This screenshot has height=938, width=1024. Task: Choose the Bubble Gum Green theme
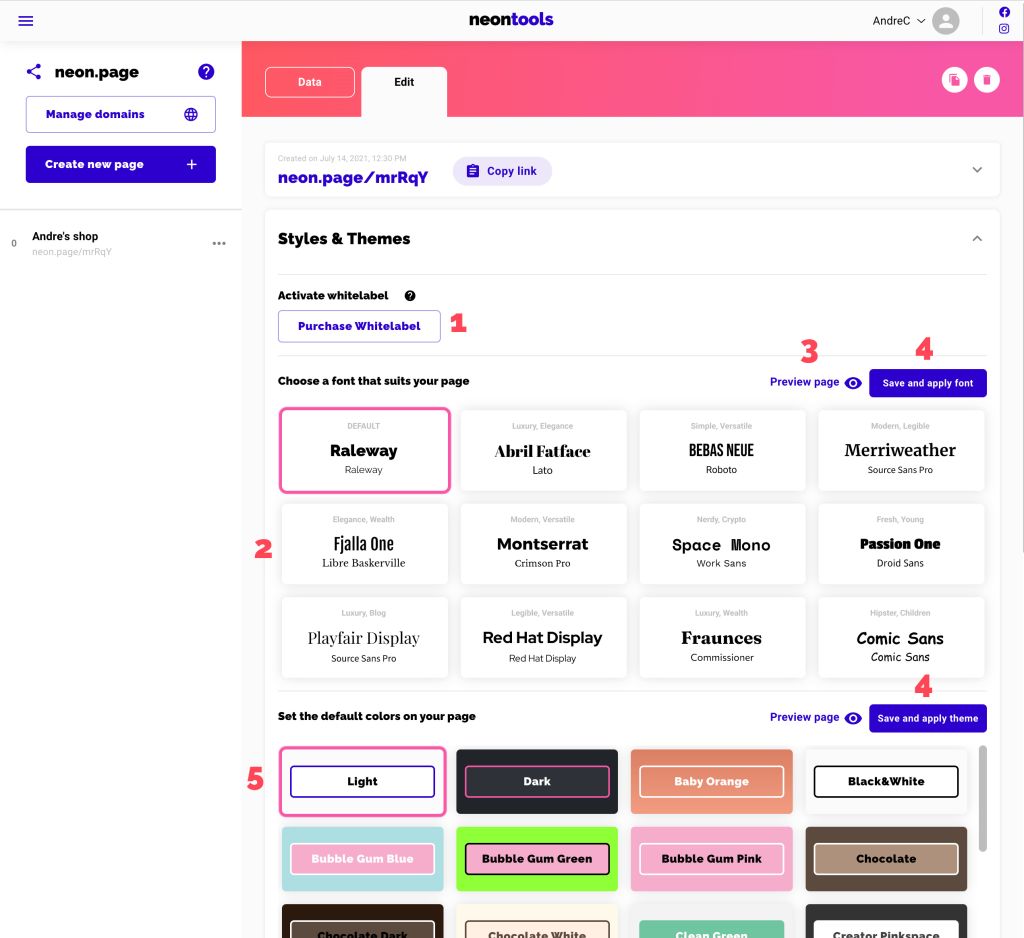coord(537,859)
